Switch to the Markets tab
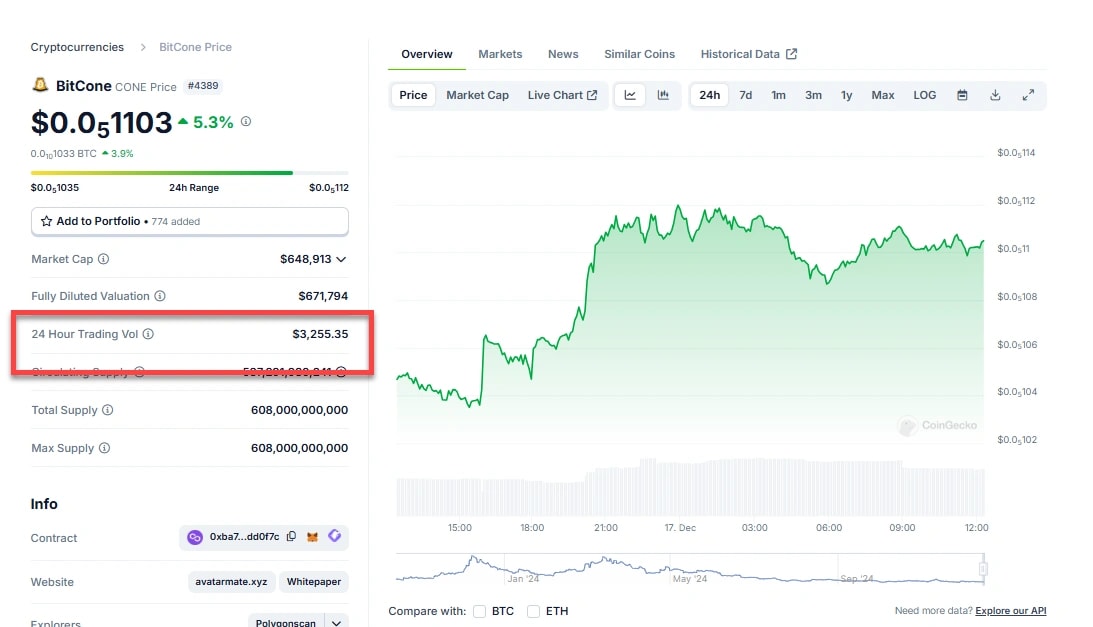This screenshot has width=1093, height=627. 500,54
